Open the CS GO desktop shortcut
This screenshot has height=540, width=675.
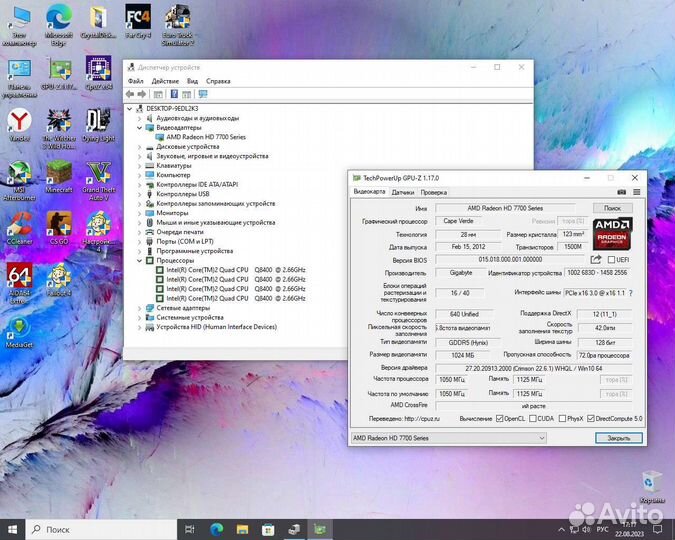point(59,228)
